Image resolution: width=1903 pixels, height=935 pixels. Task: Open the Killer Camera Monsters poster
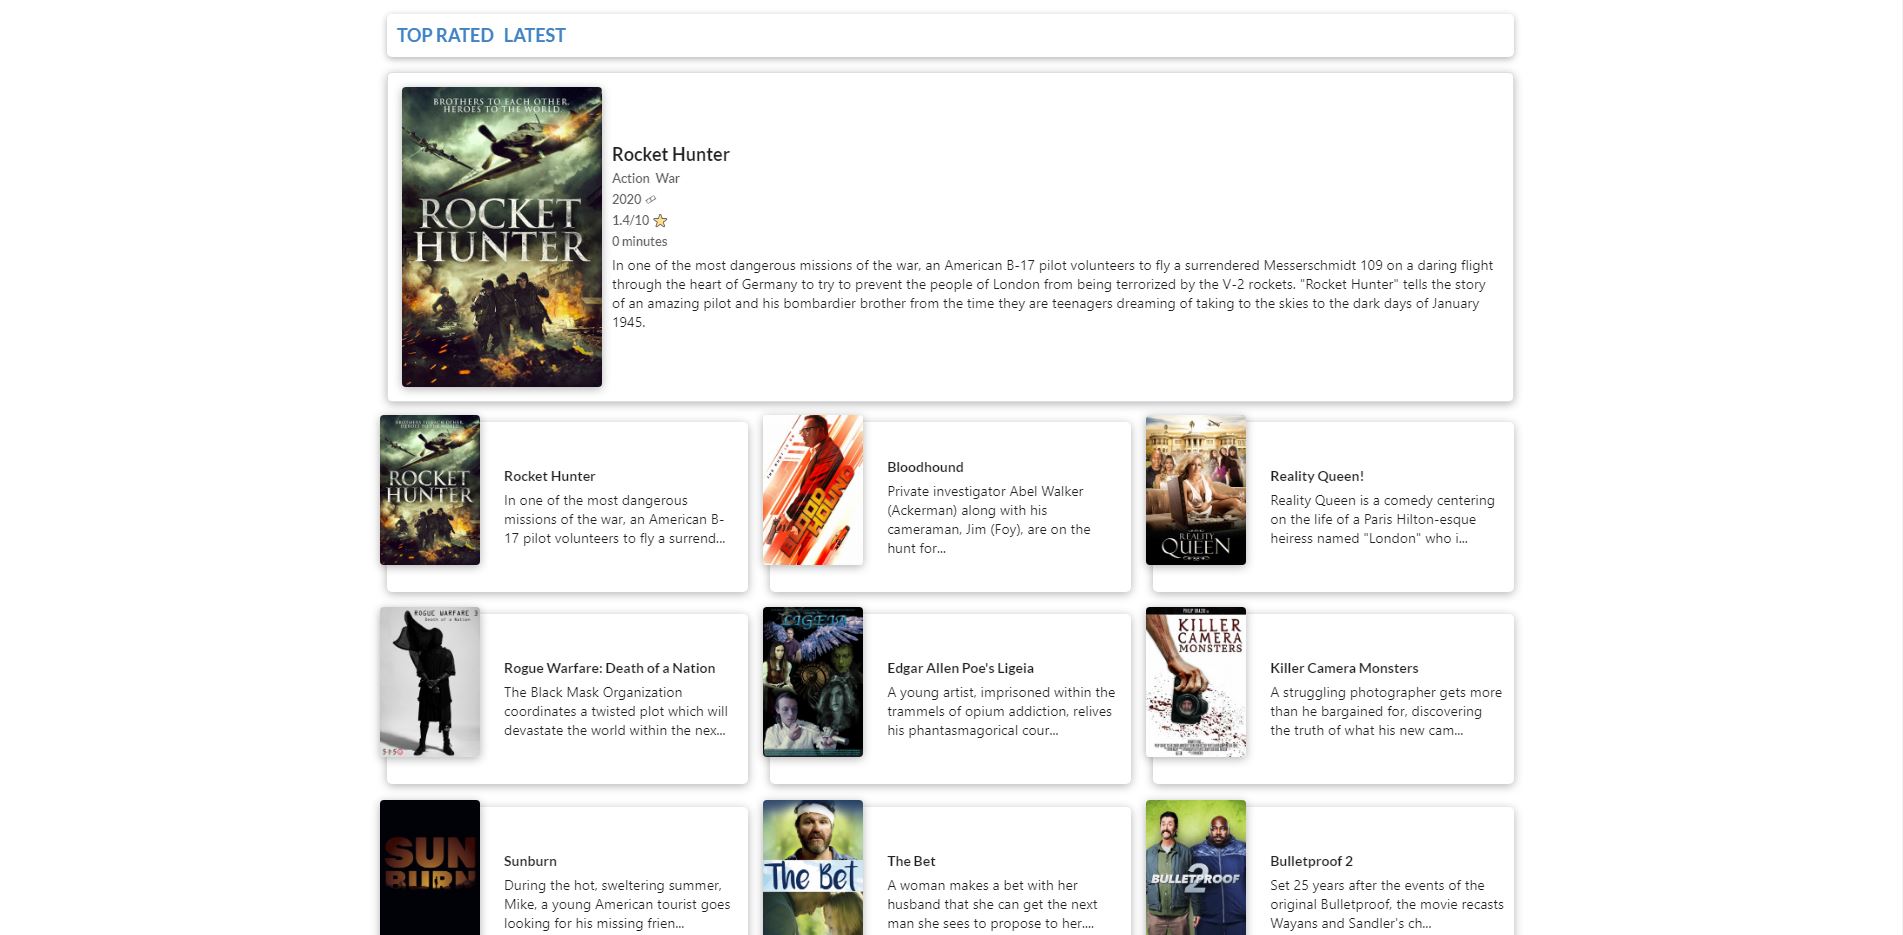(1196, 682)
